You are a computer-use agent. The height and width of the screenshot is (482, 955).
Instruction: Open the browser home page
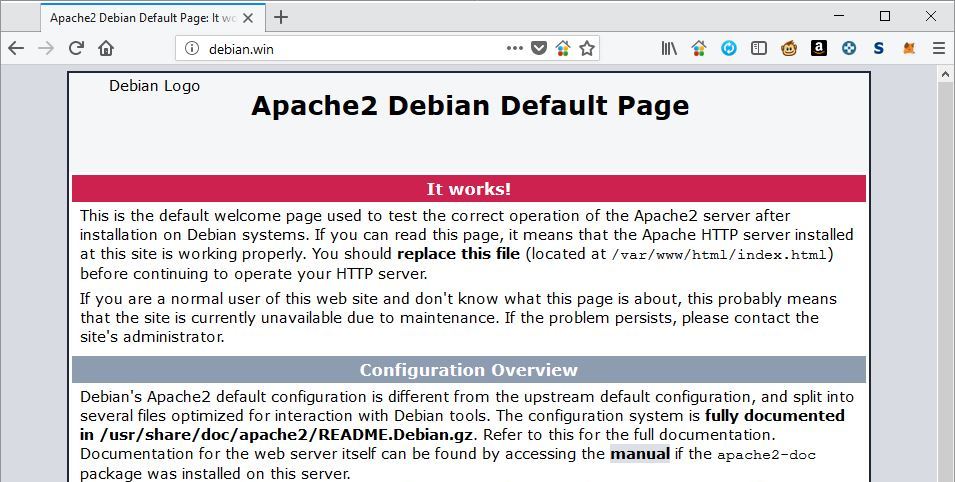pyautogui.click(x=106, y=48)
